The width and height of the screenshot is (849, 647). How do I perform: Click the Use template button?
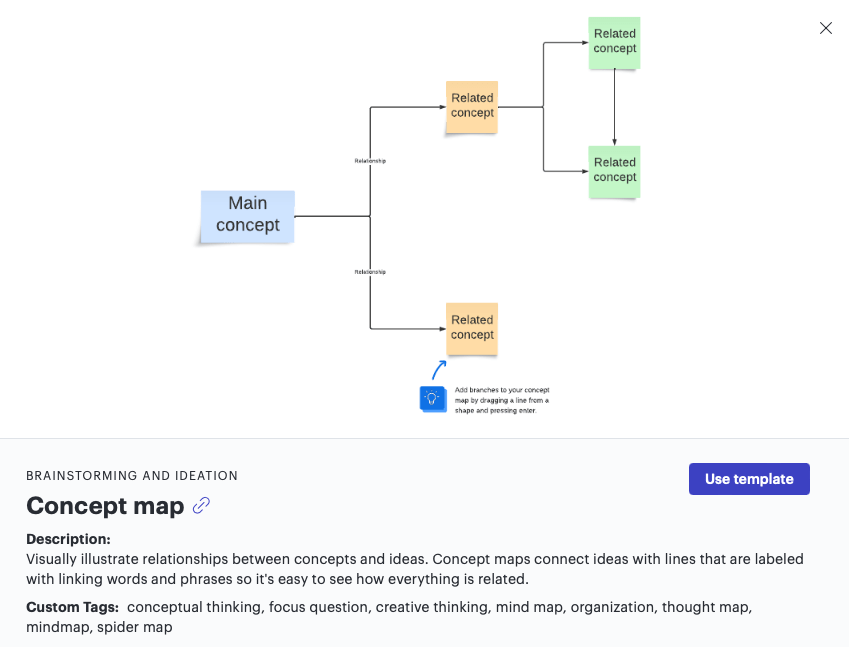point(748,478)
